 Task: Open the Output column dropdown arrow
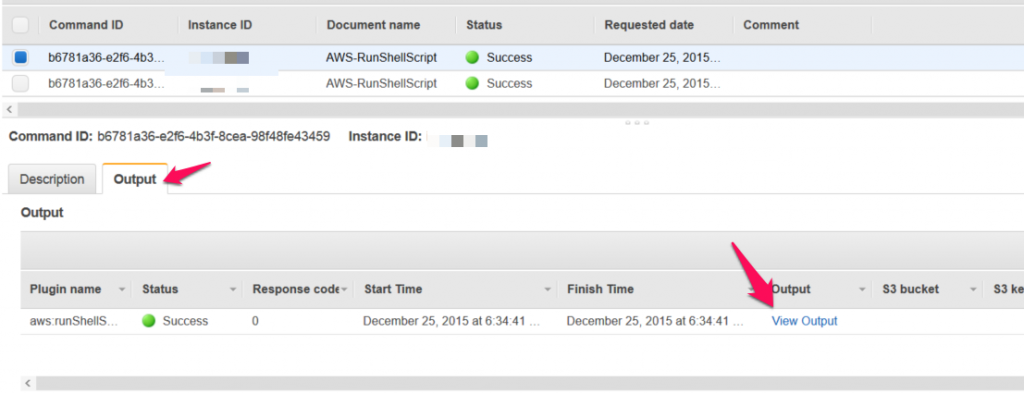point(862,289)
